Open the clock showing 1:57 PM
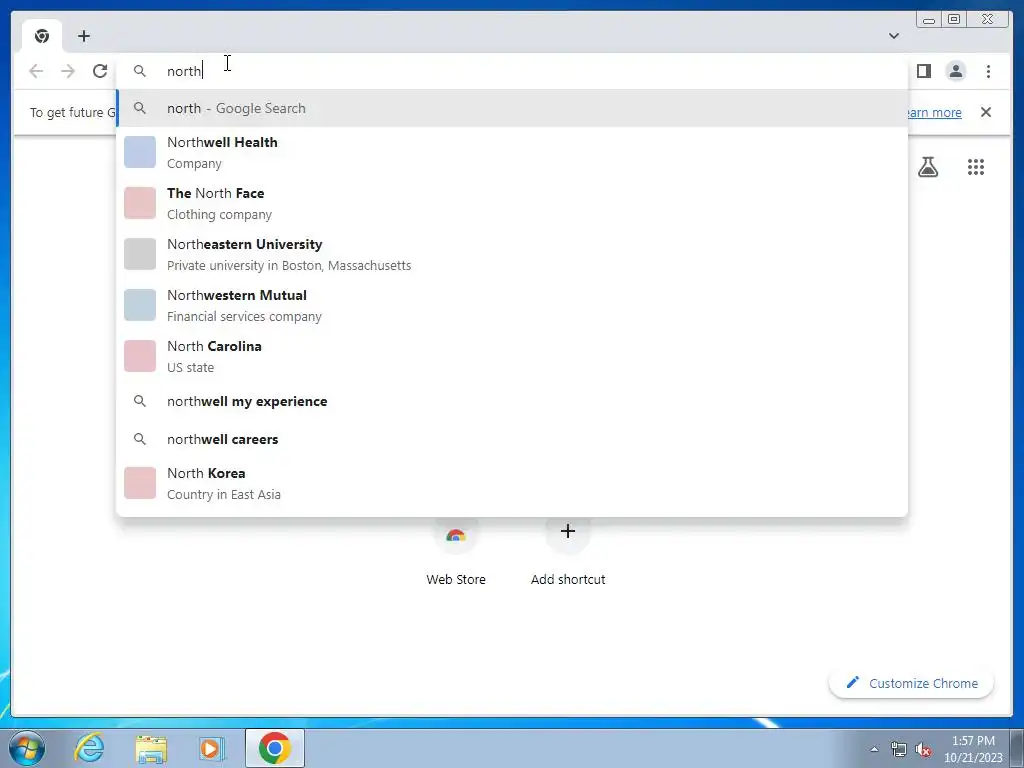Viewport: 1024px width, 768px height. tap(972, 749)
